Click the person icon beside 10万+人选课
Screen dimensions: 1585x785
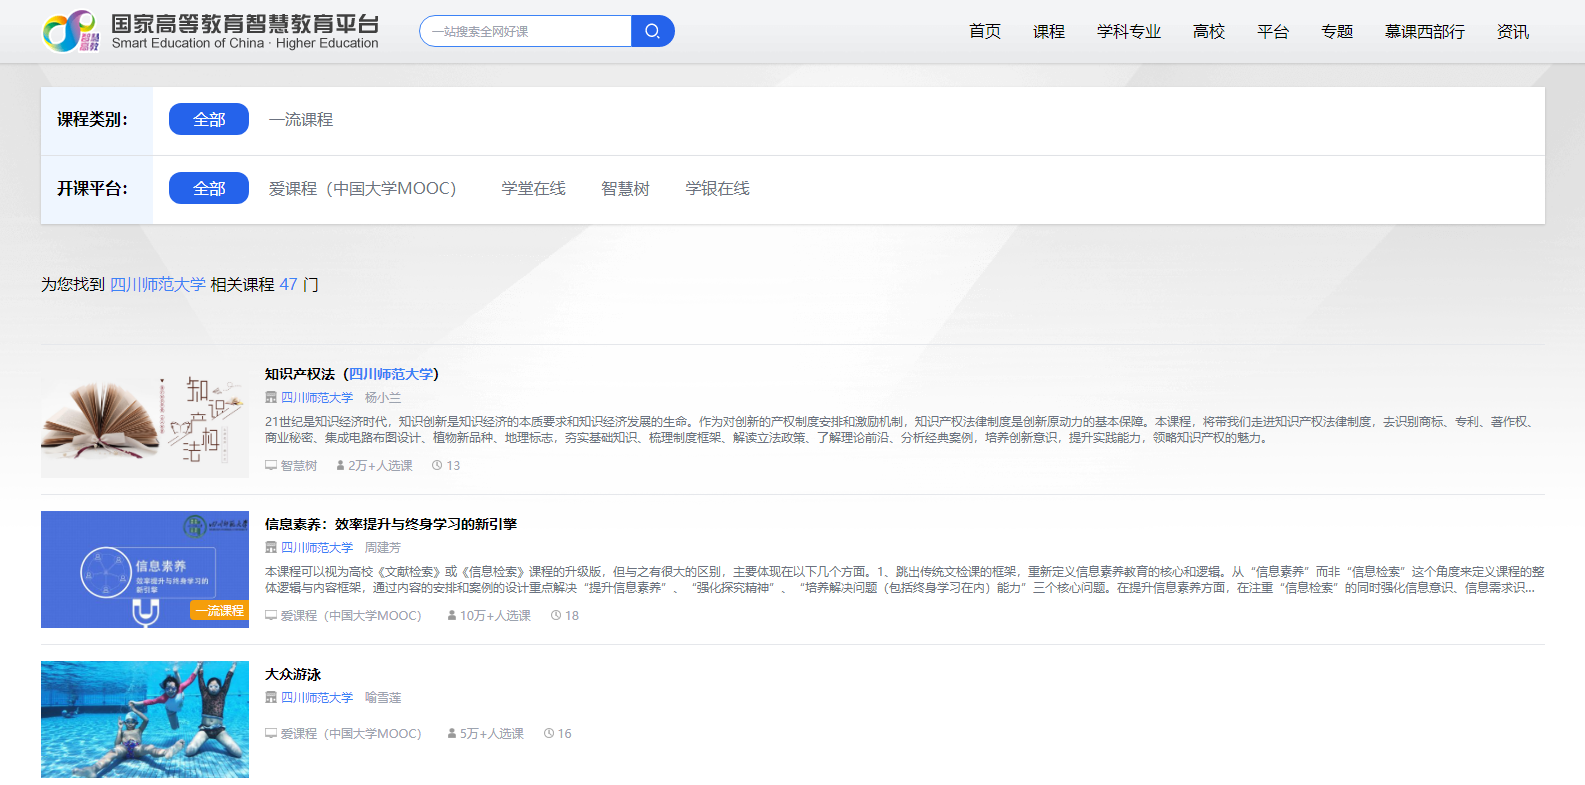(452, 616)
